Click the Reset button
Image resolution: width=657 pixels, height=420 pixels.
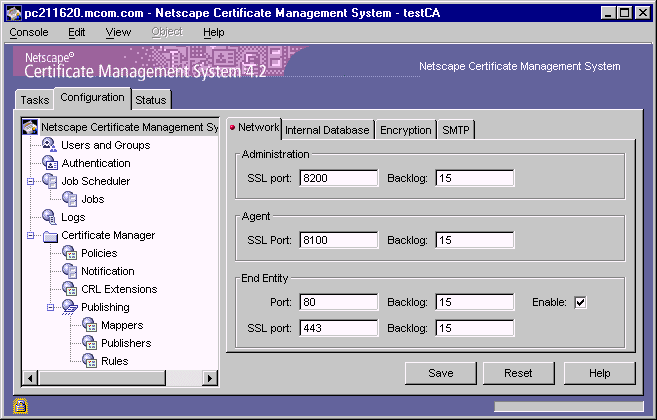(x=518, y=373)
